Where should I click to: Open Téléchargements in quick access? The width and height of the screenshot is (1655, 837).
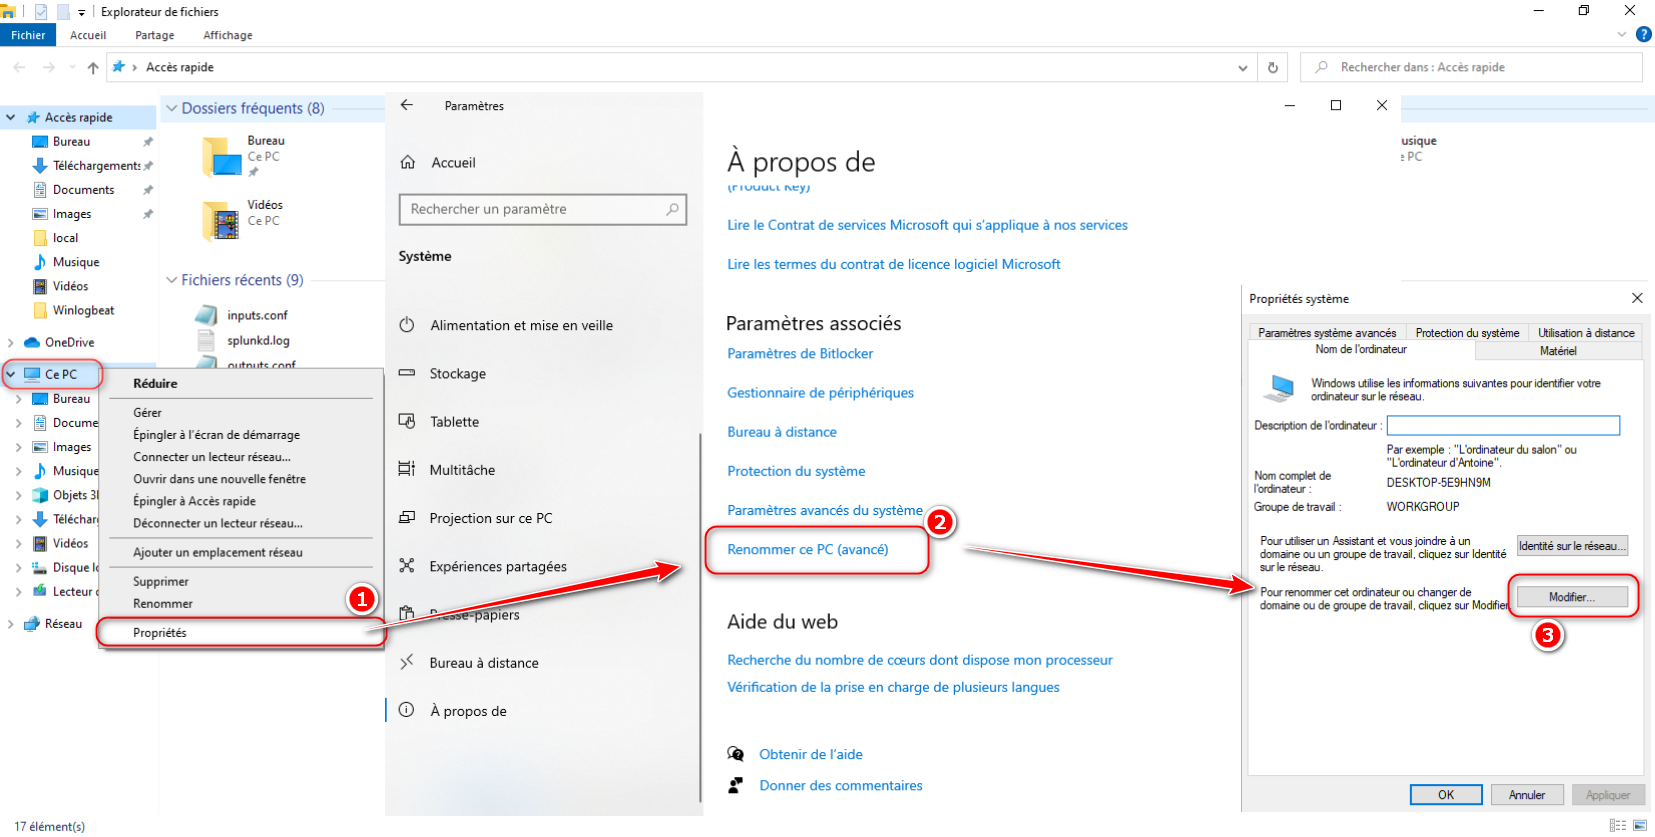(x=96, y=166)
